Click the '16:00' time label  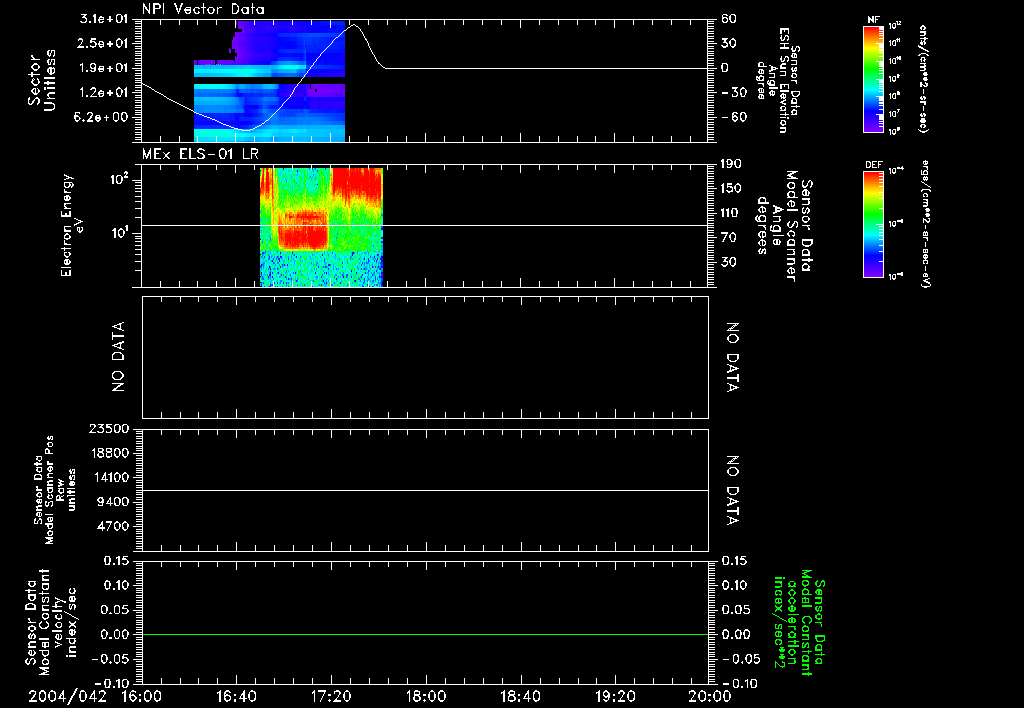pos(142,697)
